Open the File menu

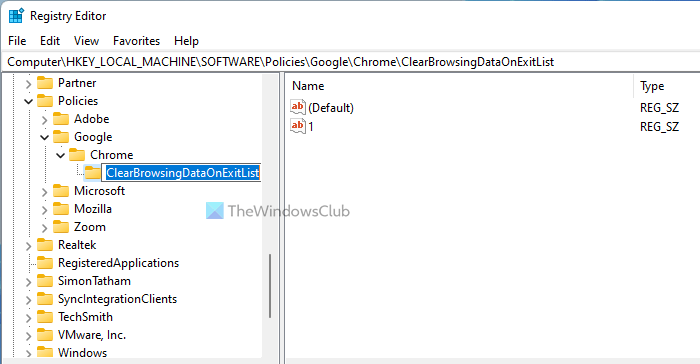pyautogui.click(x=17, y=41)
